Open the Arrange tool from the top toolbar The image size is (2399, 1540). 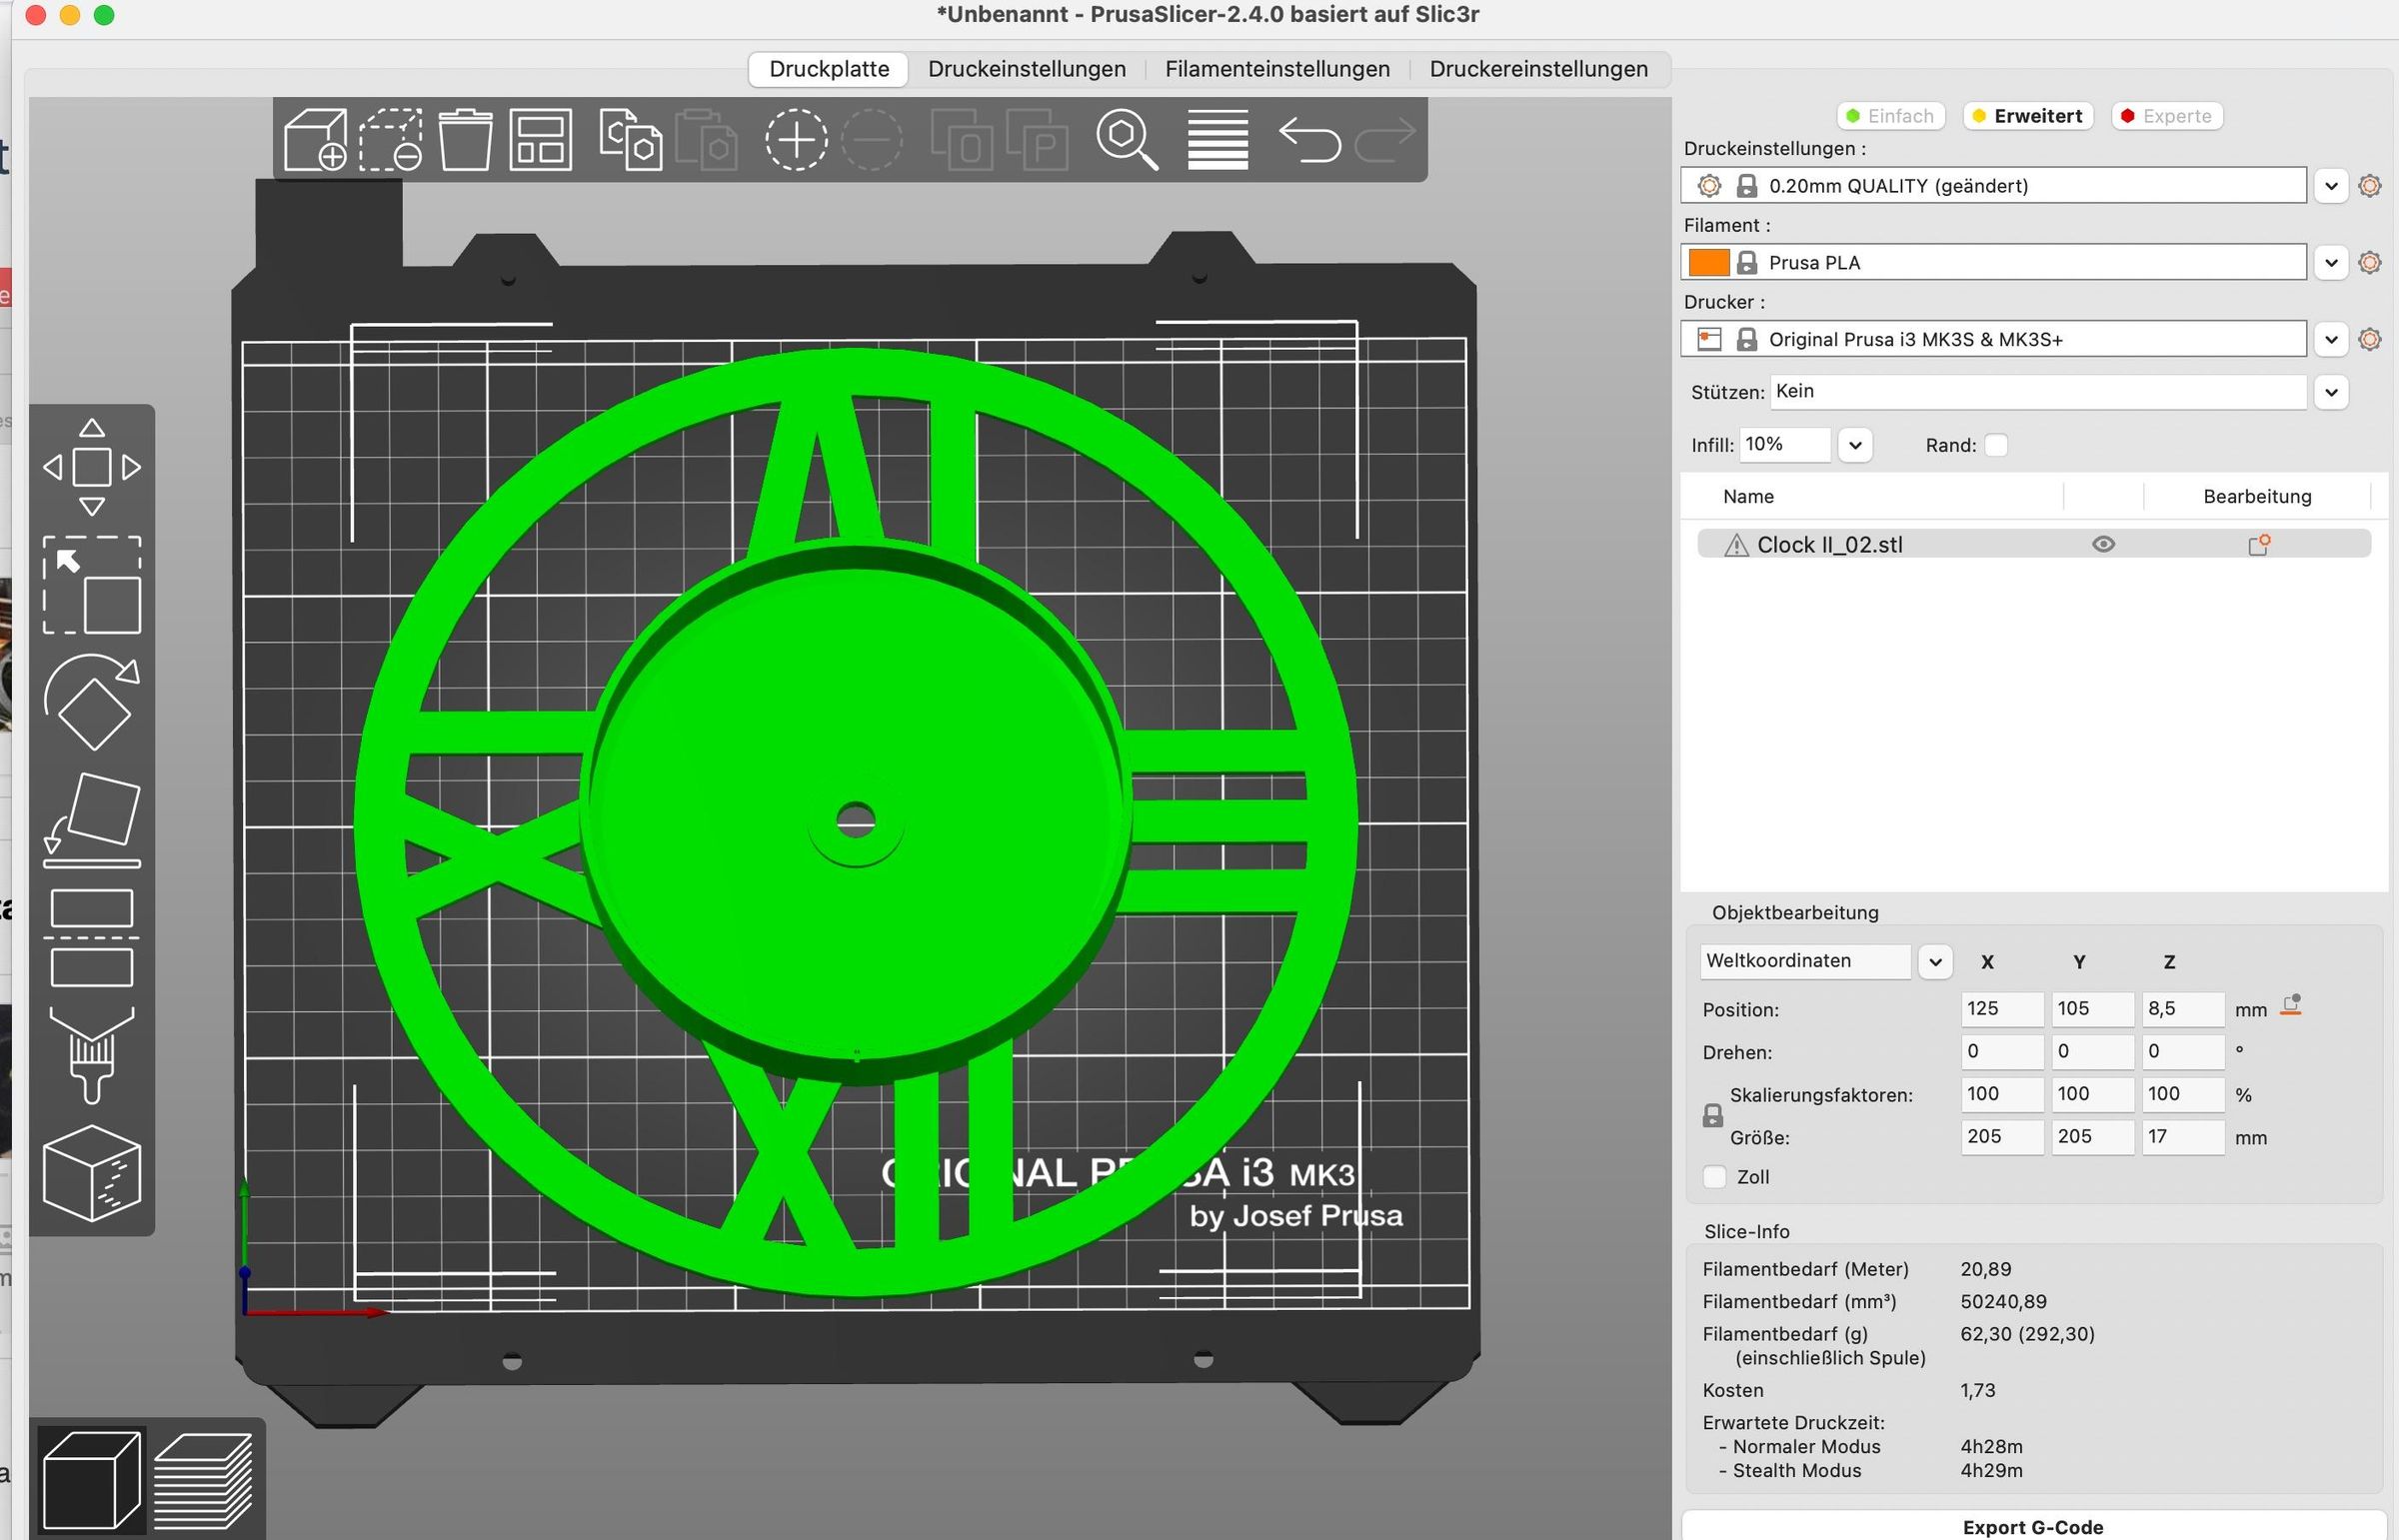click(x=540, y=140)
